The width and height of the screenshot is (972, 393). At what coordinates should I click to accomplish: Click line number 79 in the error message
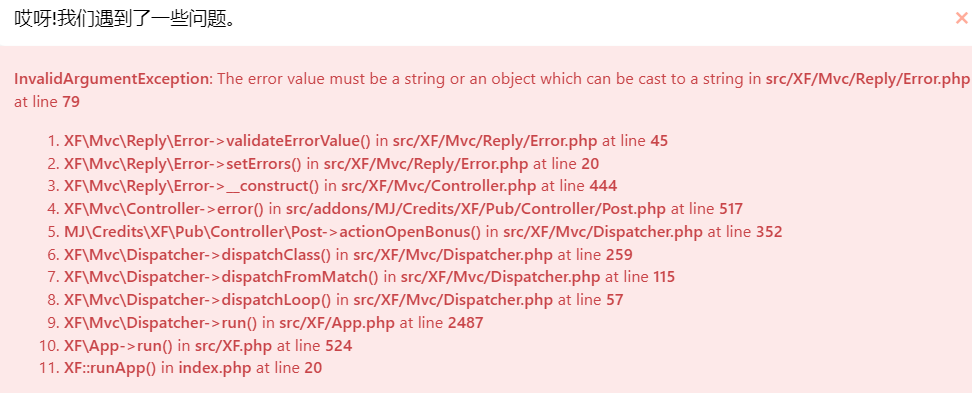(71, 102)
